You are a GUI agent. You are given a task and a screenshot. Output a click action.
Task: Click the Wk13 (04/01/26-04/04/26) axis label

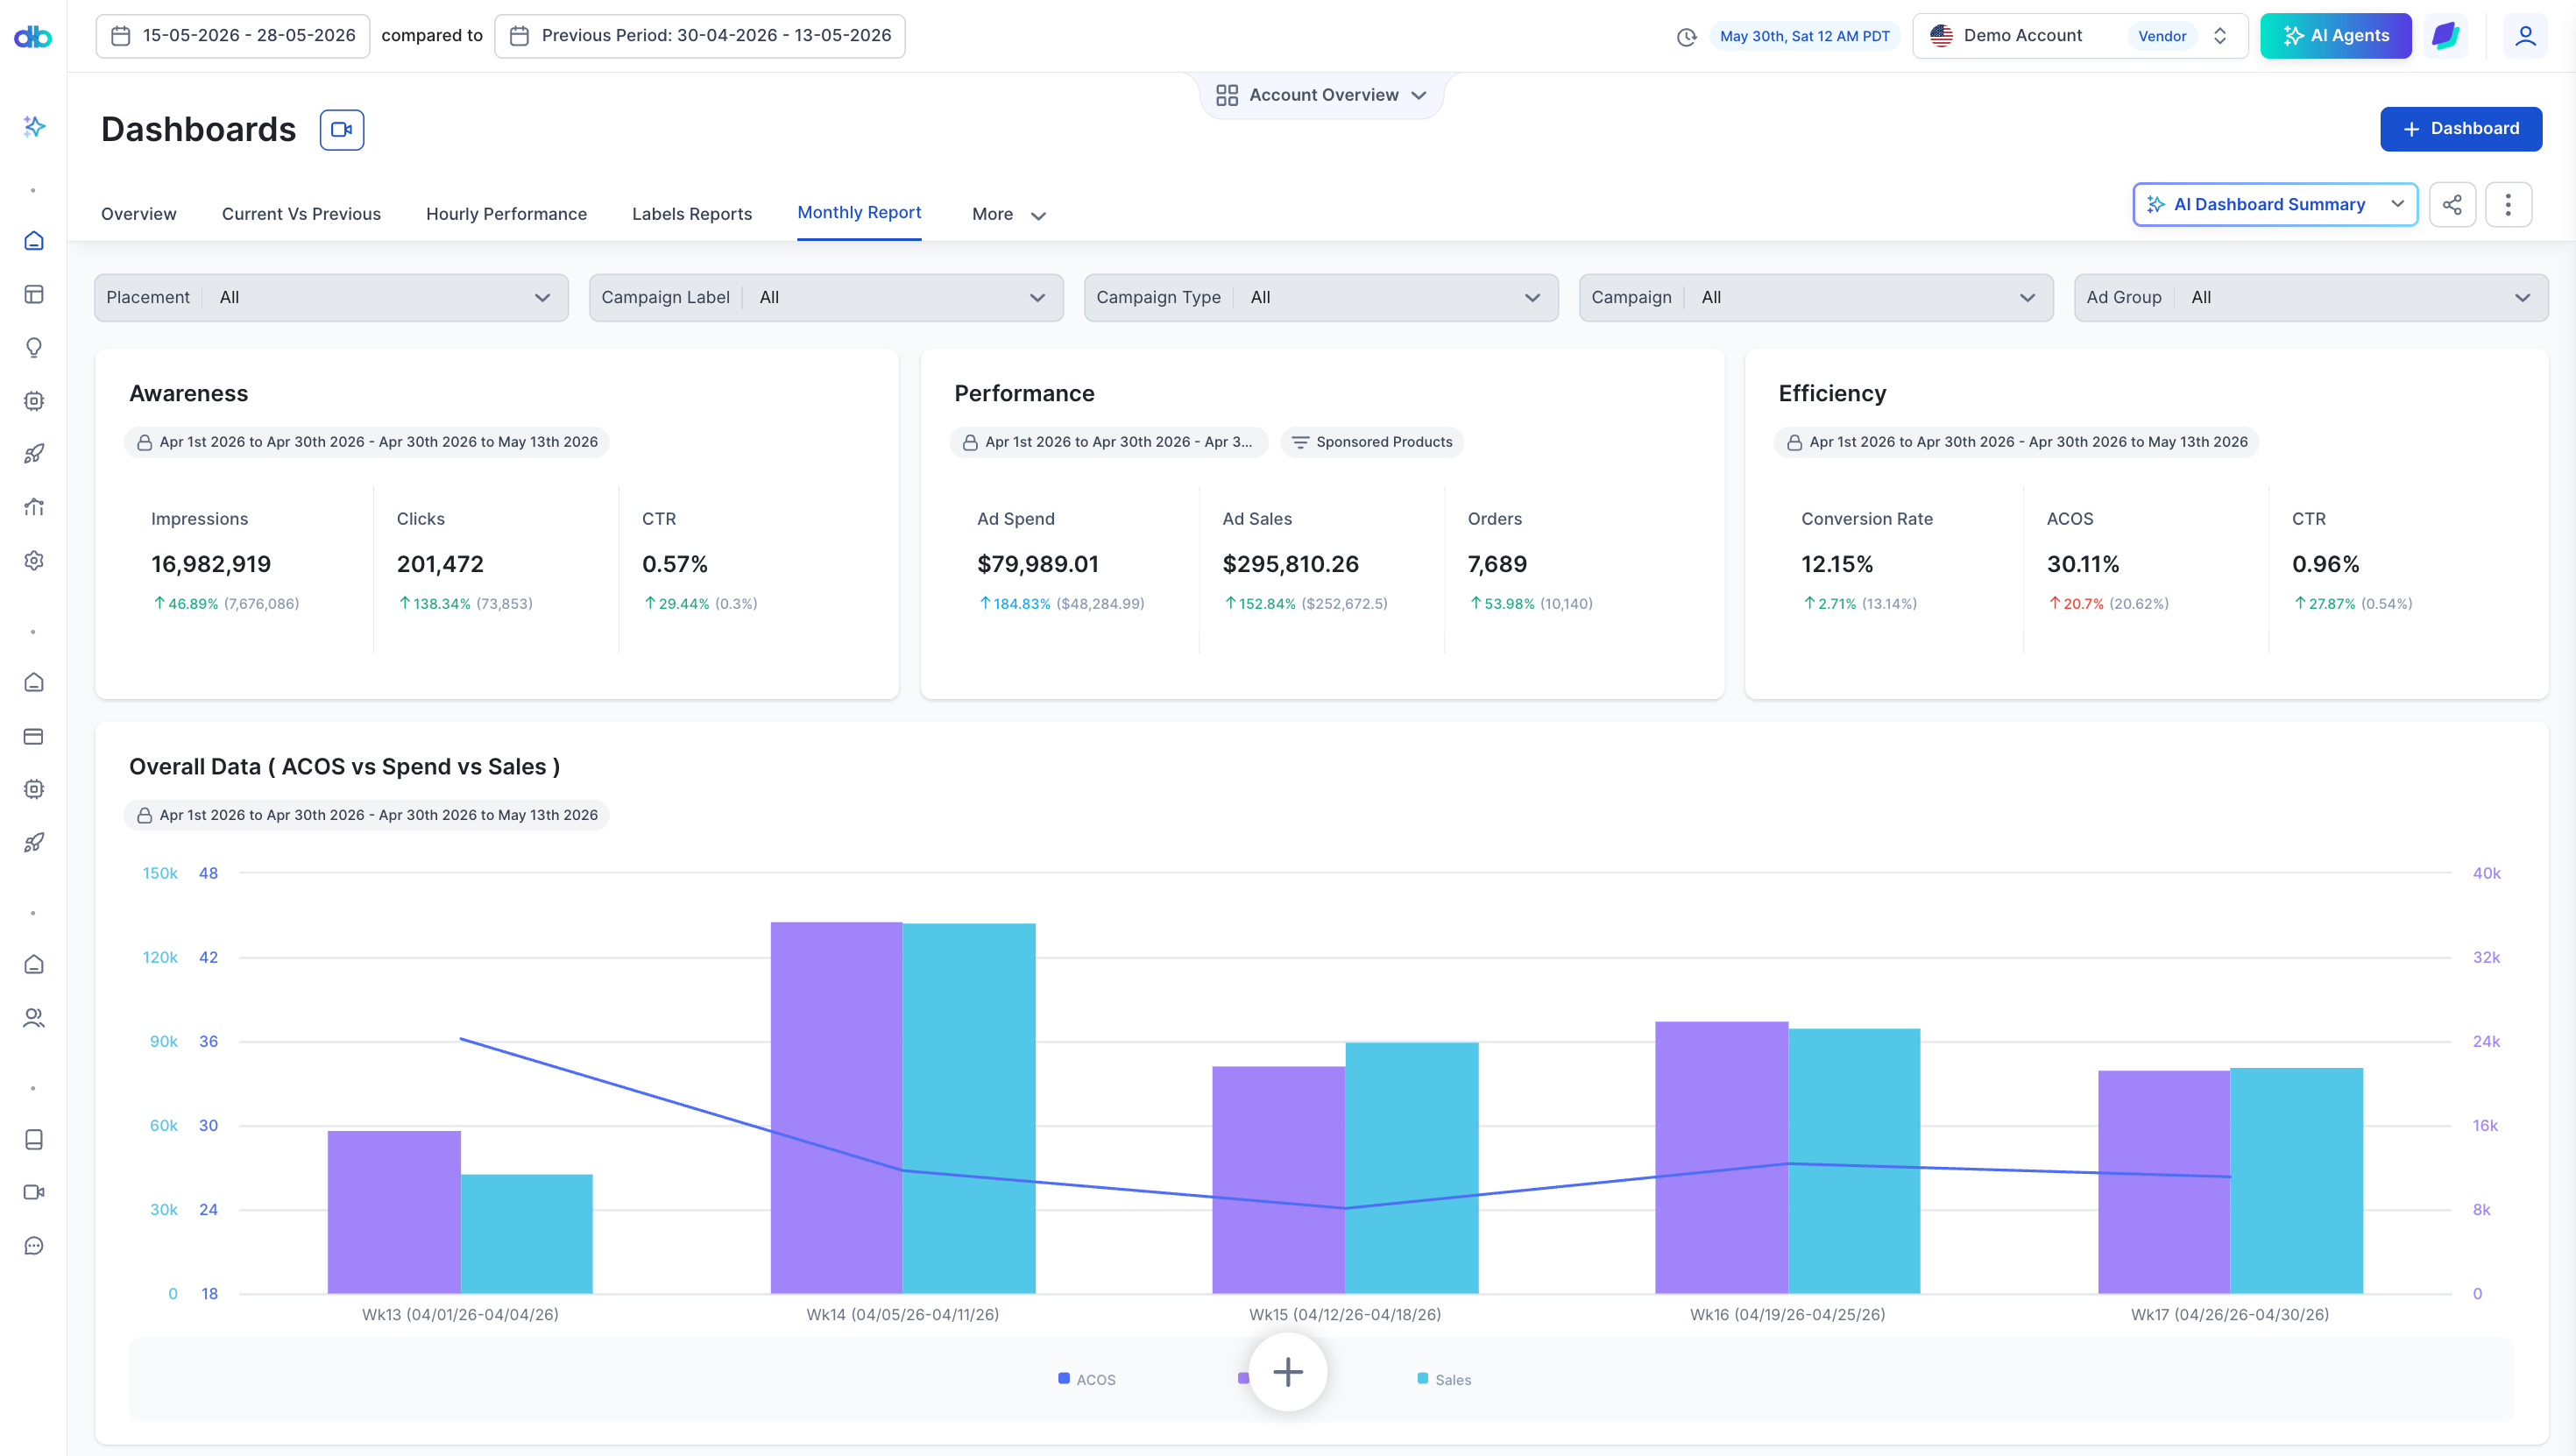coord(460,1314)
